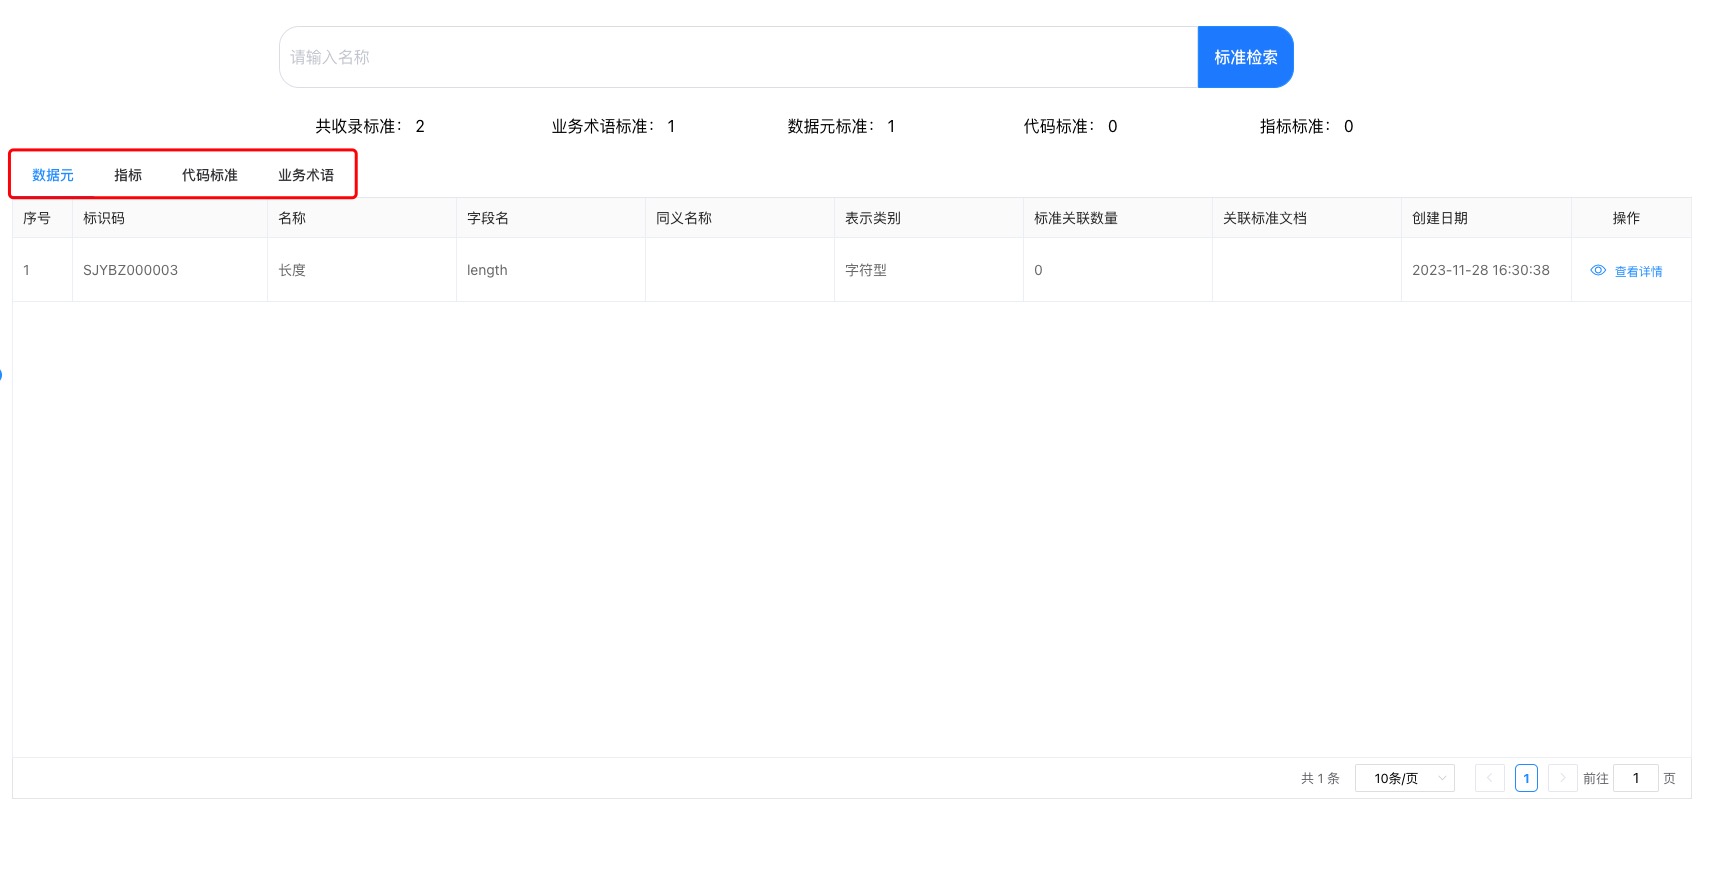The height and width of the screenshot is (872, 1723).
Task: Click the 标准关联数量 column header
Action: point(1118,218)
